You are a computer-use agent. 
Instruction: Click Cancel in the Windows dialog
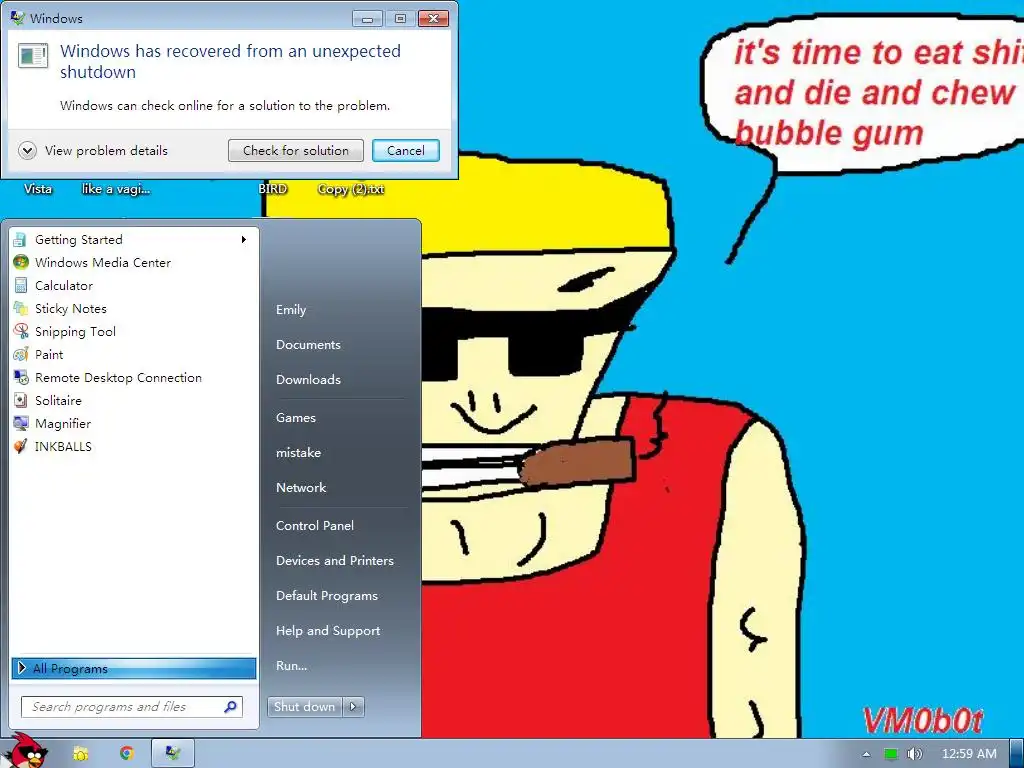(406, 151)
